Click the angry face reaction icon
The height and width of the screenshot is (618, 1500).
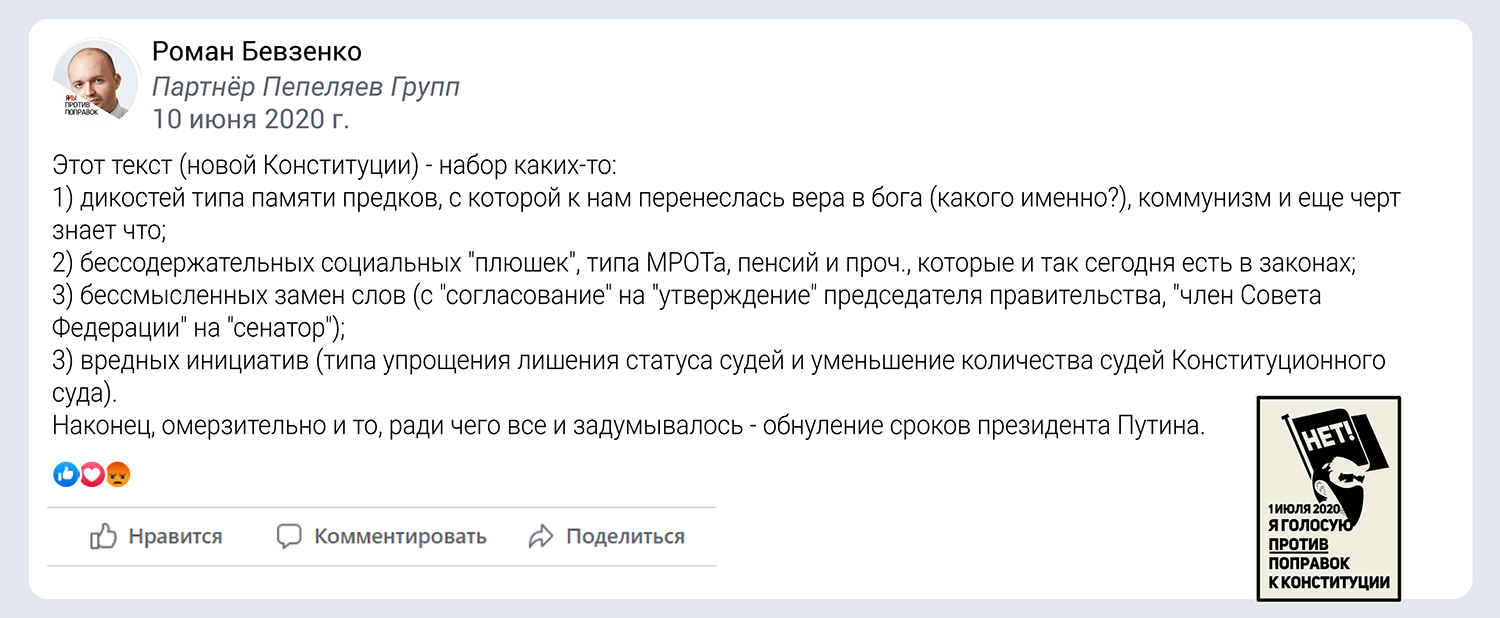pos(118,475)
